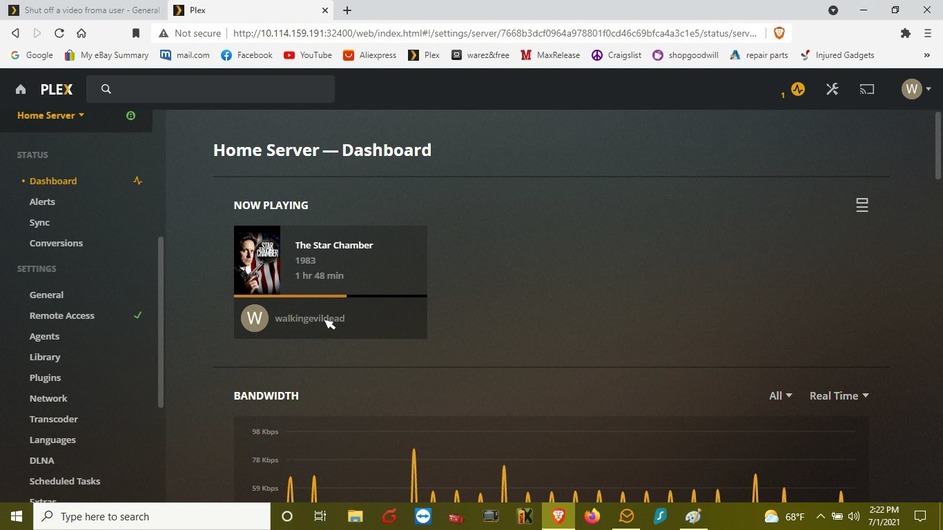Select Dashboard in the sidebar
The width and height of the screenshot is (943, 530).
click(53, 180)
